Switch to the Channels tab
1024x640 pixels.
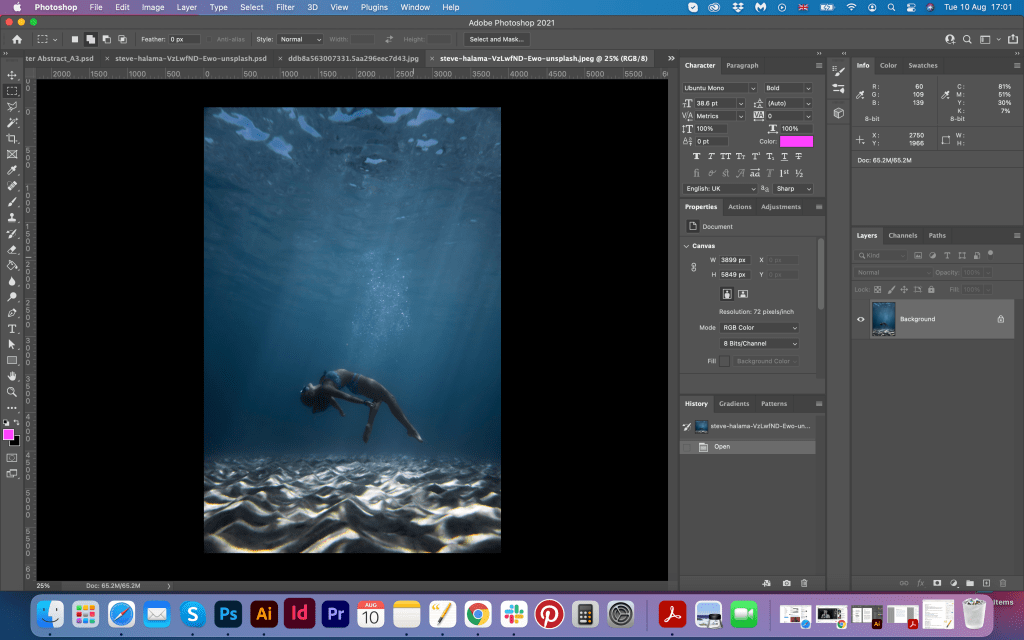pyautogui.click(x=902, y=236)
